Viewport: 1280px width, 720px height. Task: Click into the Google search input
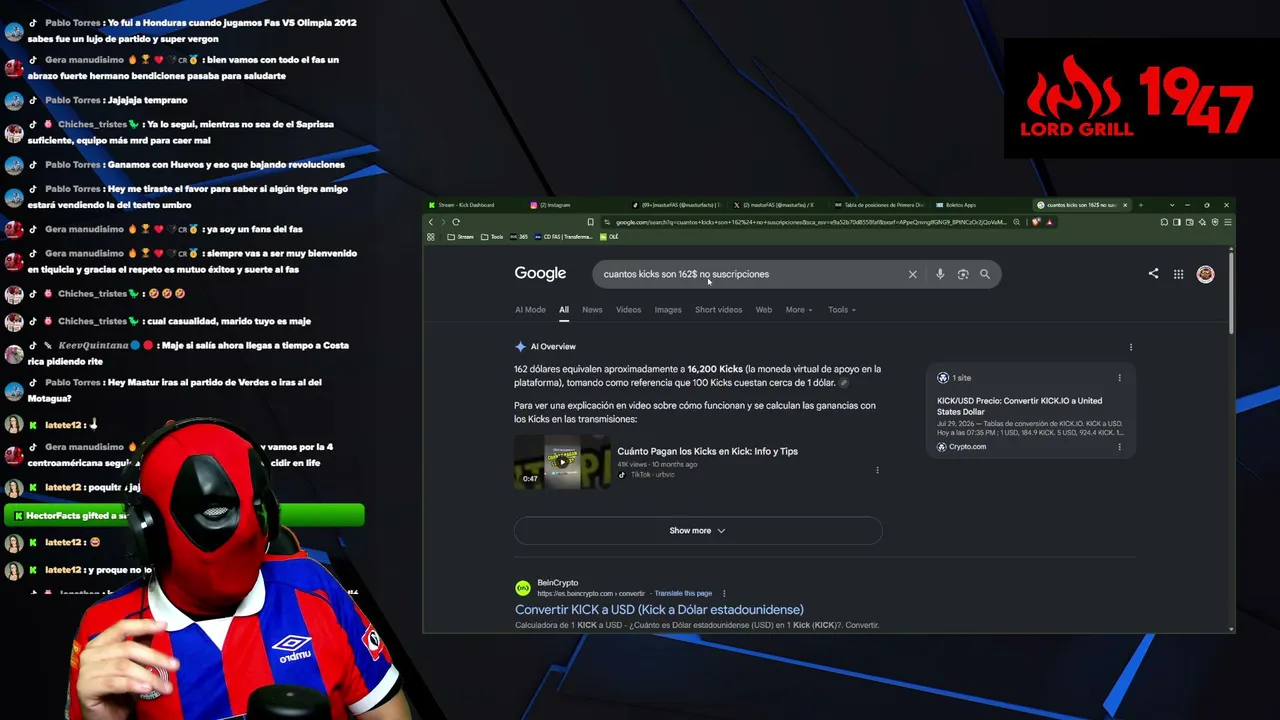[750, 274]
